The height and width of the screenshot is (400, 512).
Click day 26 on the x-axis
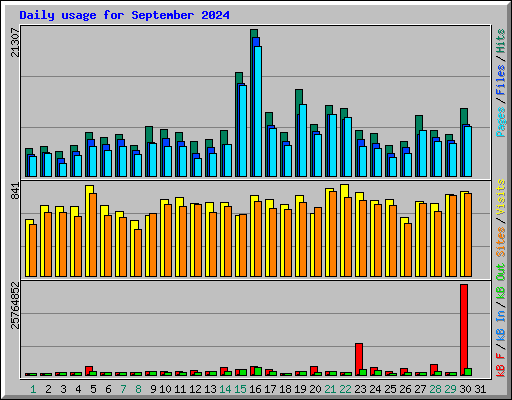(405, 389)
